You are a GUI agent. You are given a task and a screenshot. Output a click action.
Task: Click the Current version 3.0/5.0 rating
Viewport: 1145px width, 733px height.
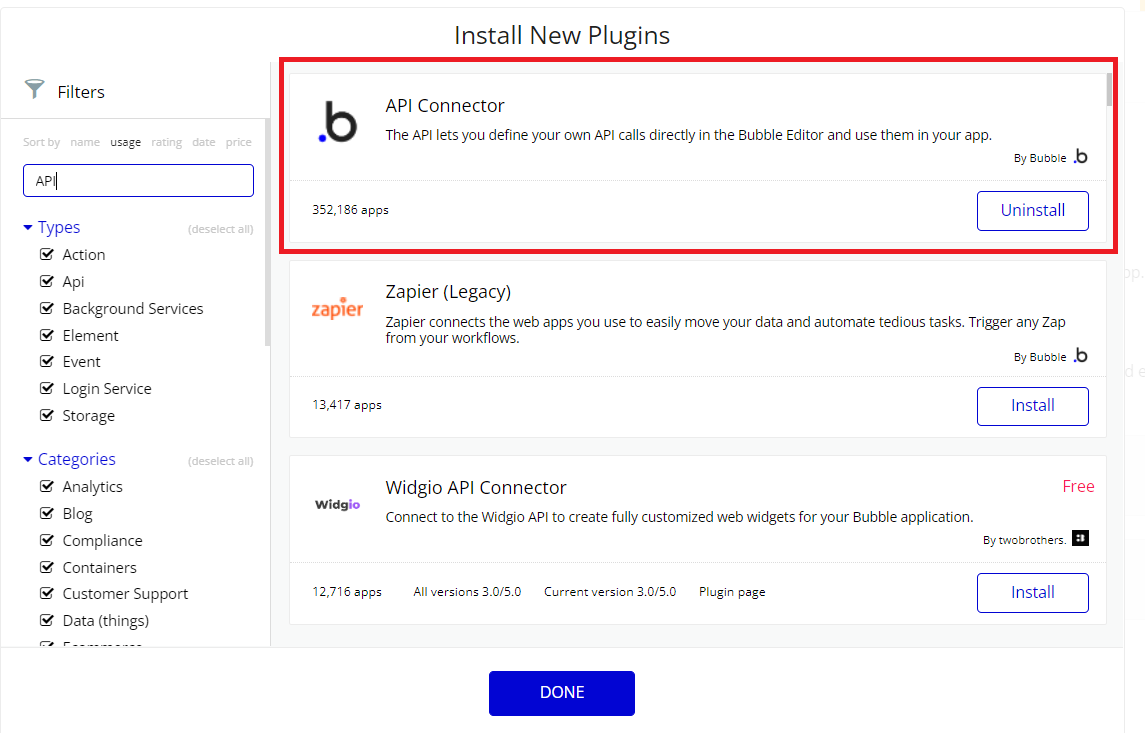[x=610, y=592]
